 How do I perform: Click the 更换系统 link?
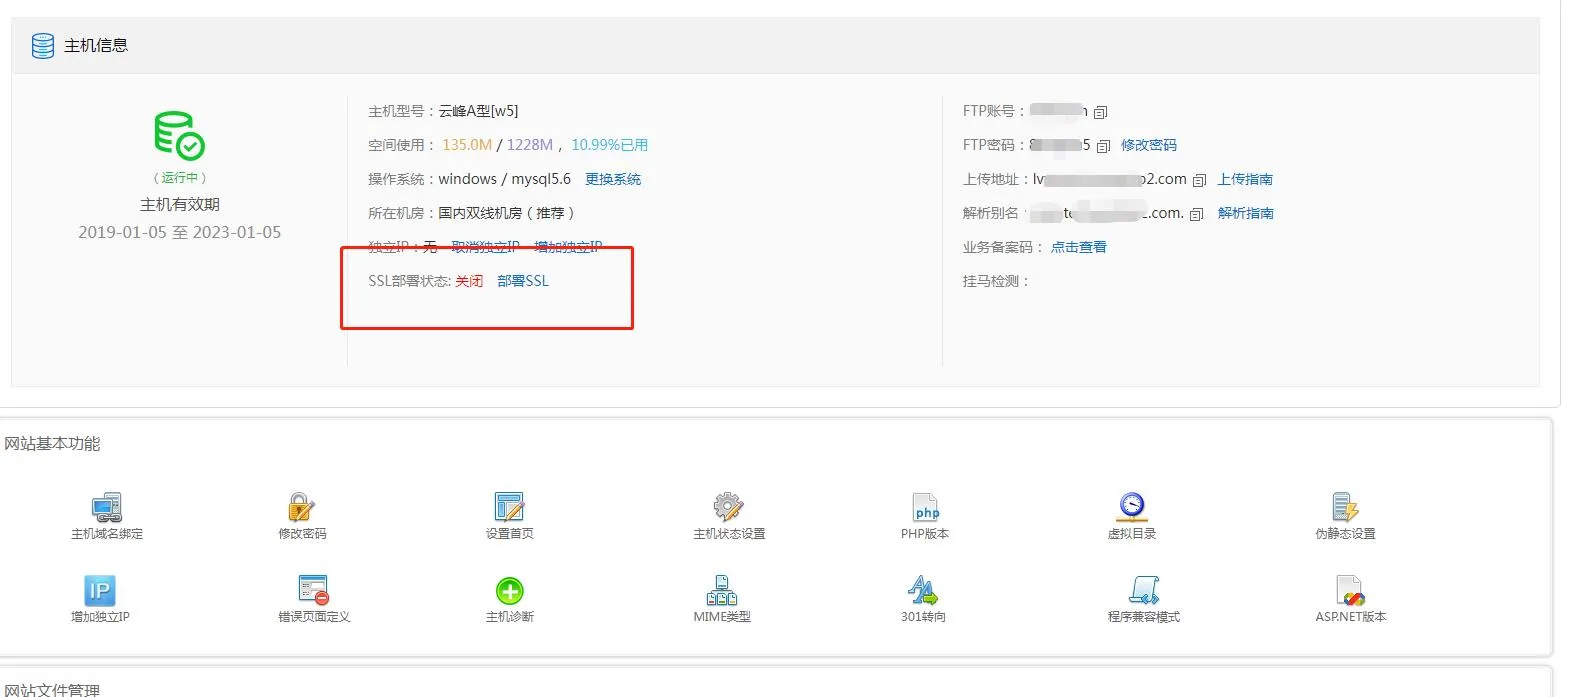click(613, 179)
